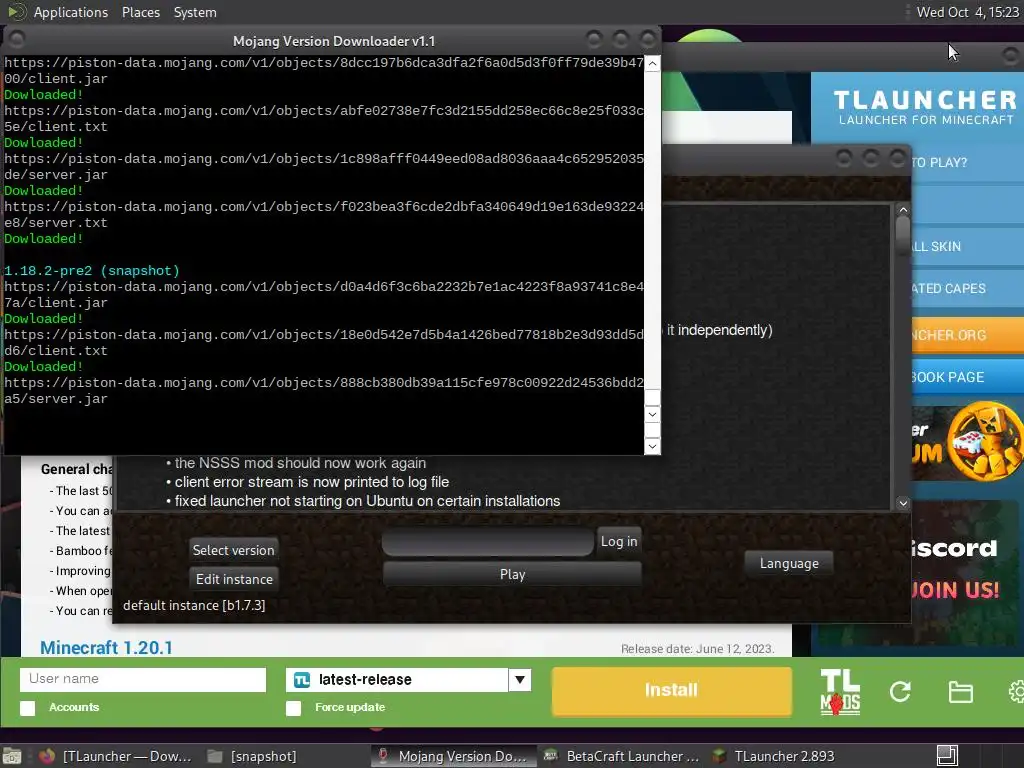Click 'default instance [b1.7.3]' label
This screenshot has width=1024, height=768.
click(194, 605)
